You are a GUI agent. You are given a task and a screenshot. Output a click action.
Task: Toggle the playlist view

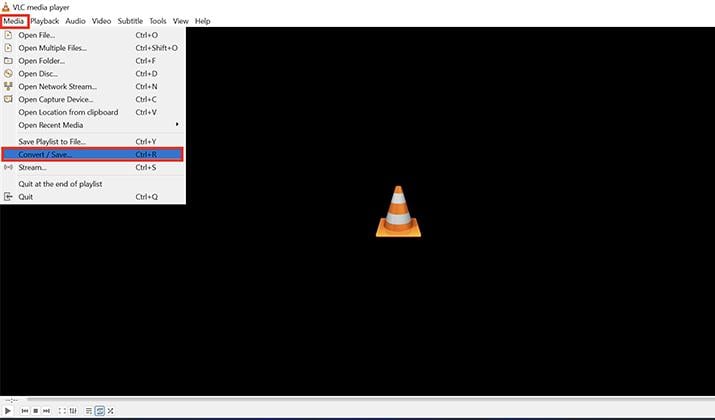pyautogui.click(x=89, y=411)
